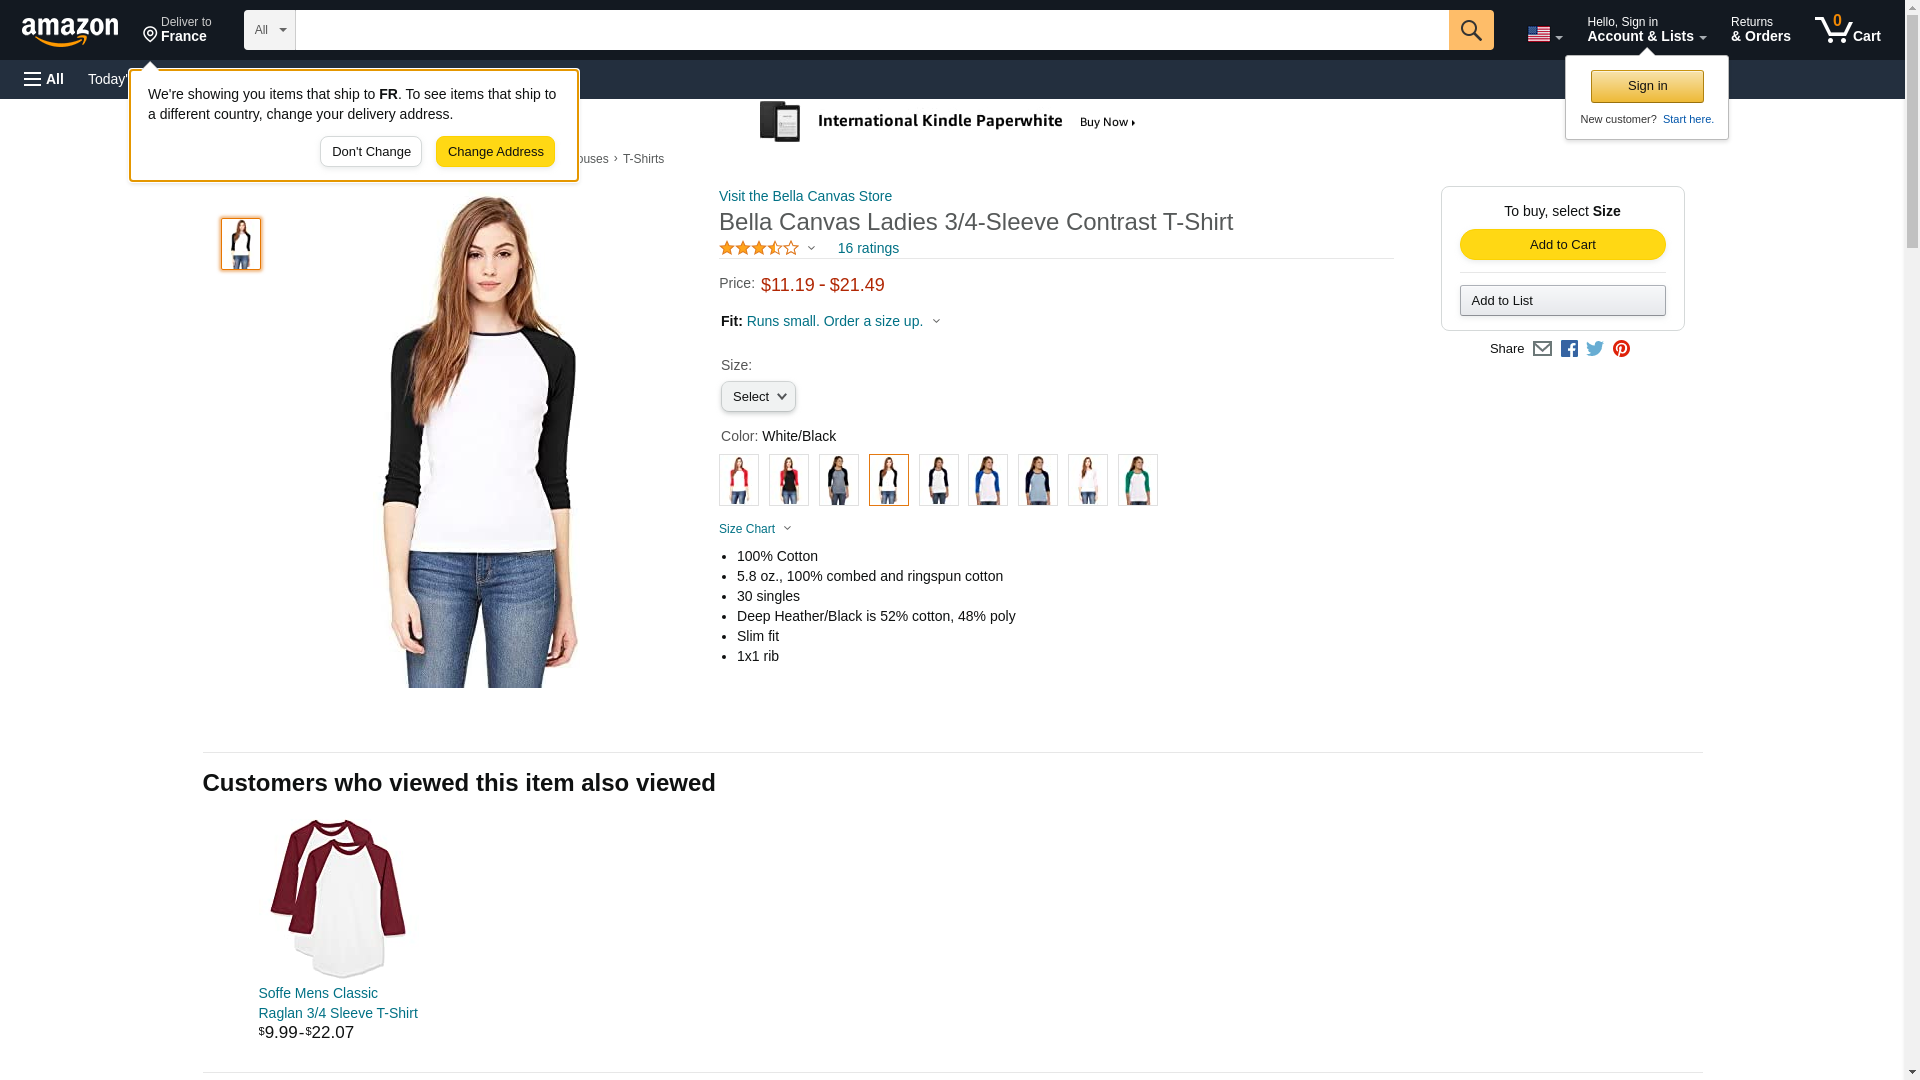Expand the search category All dropdown
Screen dimensions: 1920x1080
coord(269,30)
